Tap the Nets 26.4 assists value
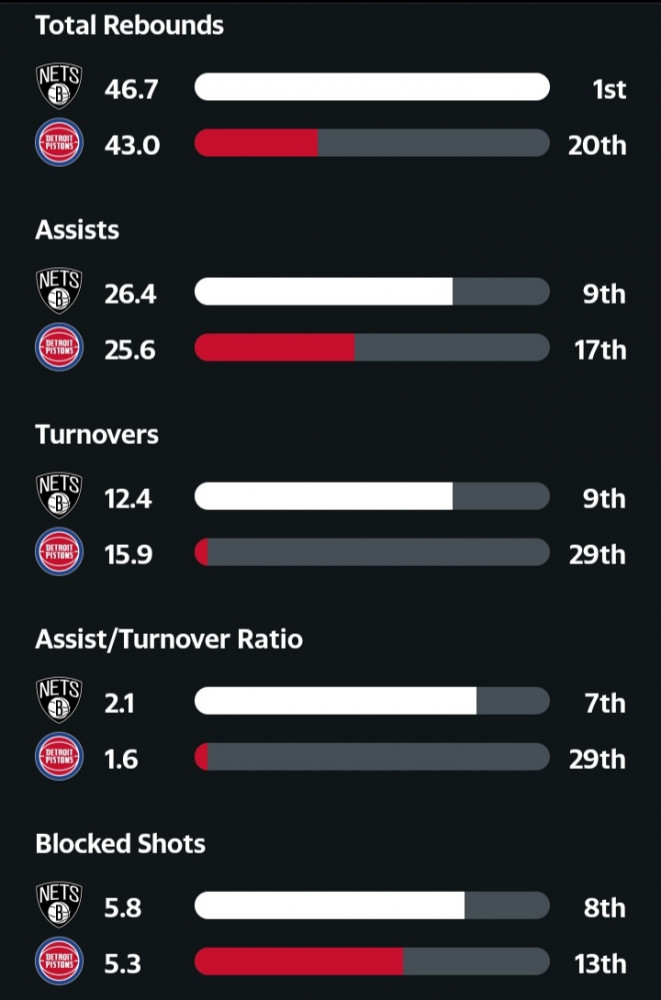 130,294
